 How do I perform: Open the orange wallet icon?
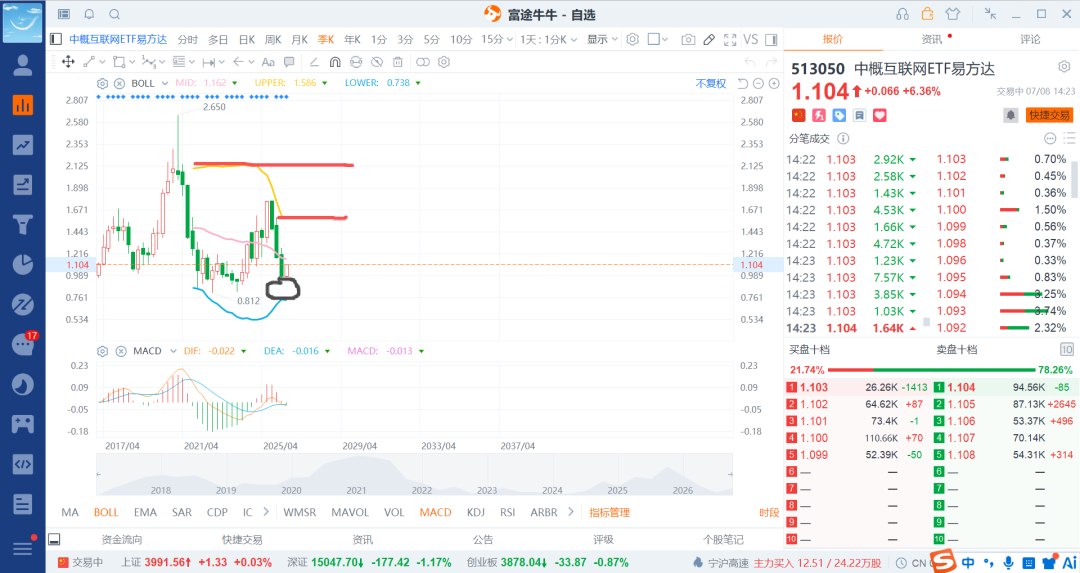[x=928, y=14]
